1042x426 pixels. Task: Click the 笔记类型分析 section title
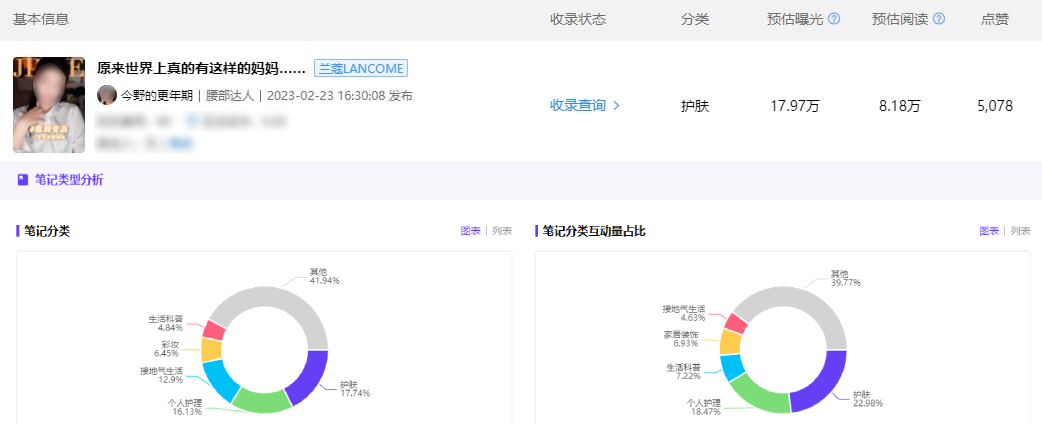69,179
